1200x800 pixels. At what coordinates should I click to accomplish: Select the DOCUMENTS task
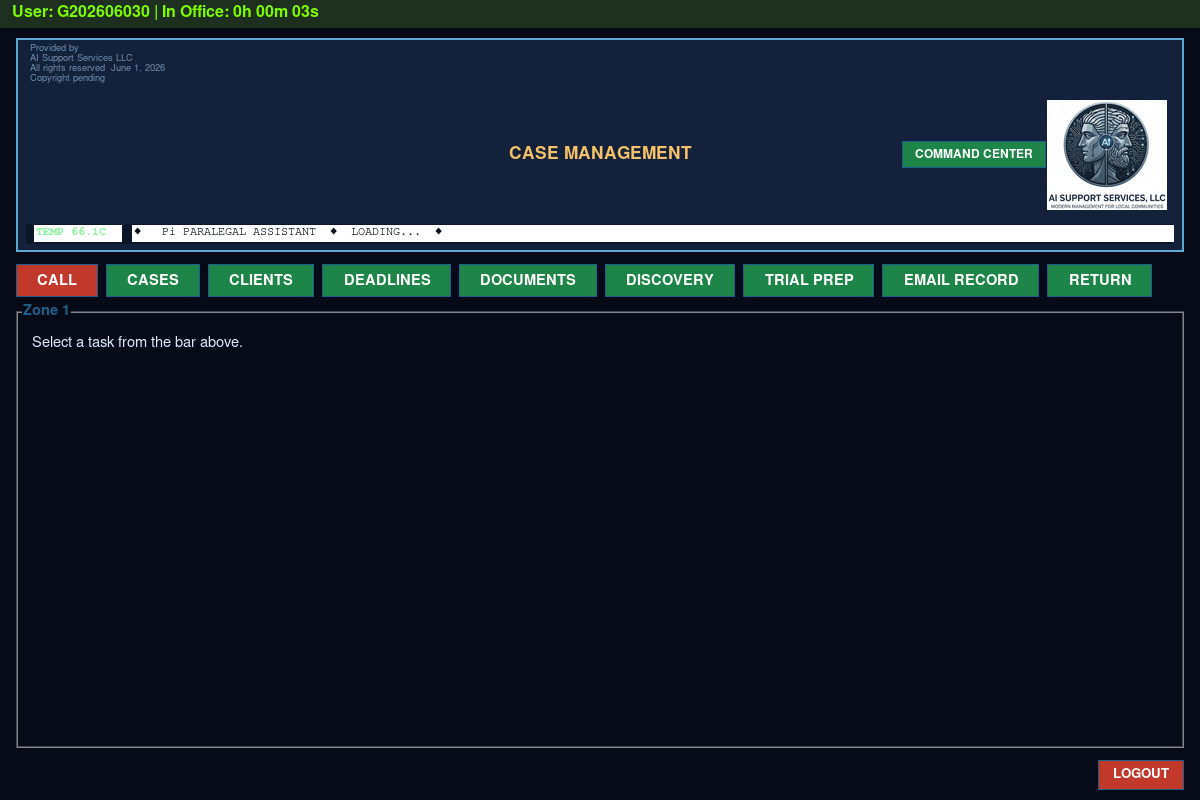click(528, 280)
